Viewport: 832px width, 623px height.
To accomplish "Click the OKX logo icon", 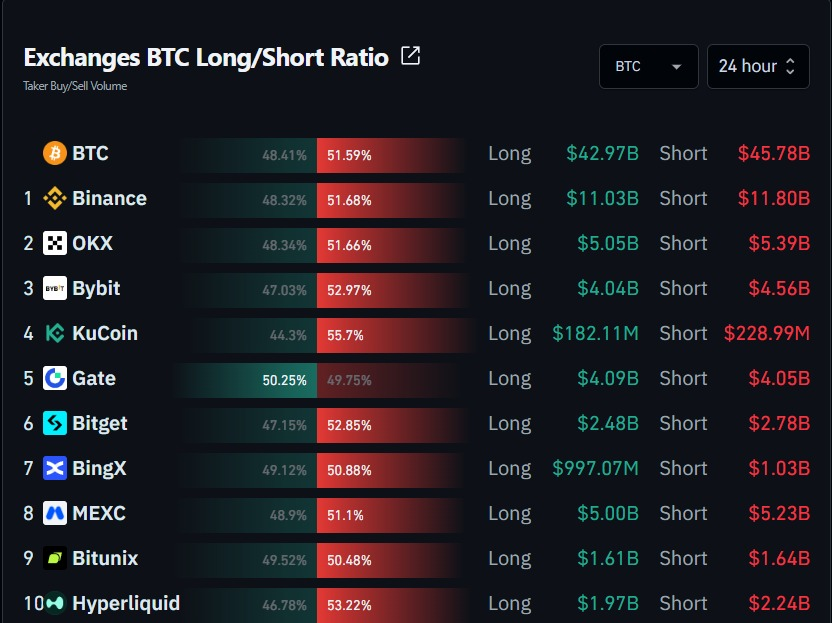I will [55, 244].
